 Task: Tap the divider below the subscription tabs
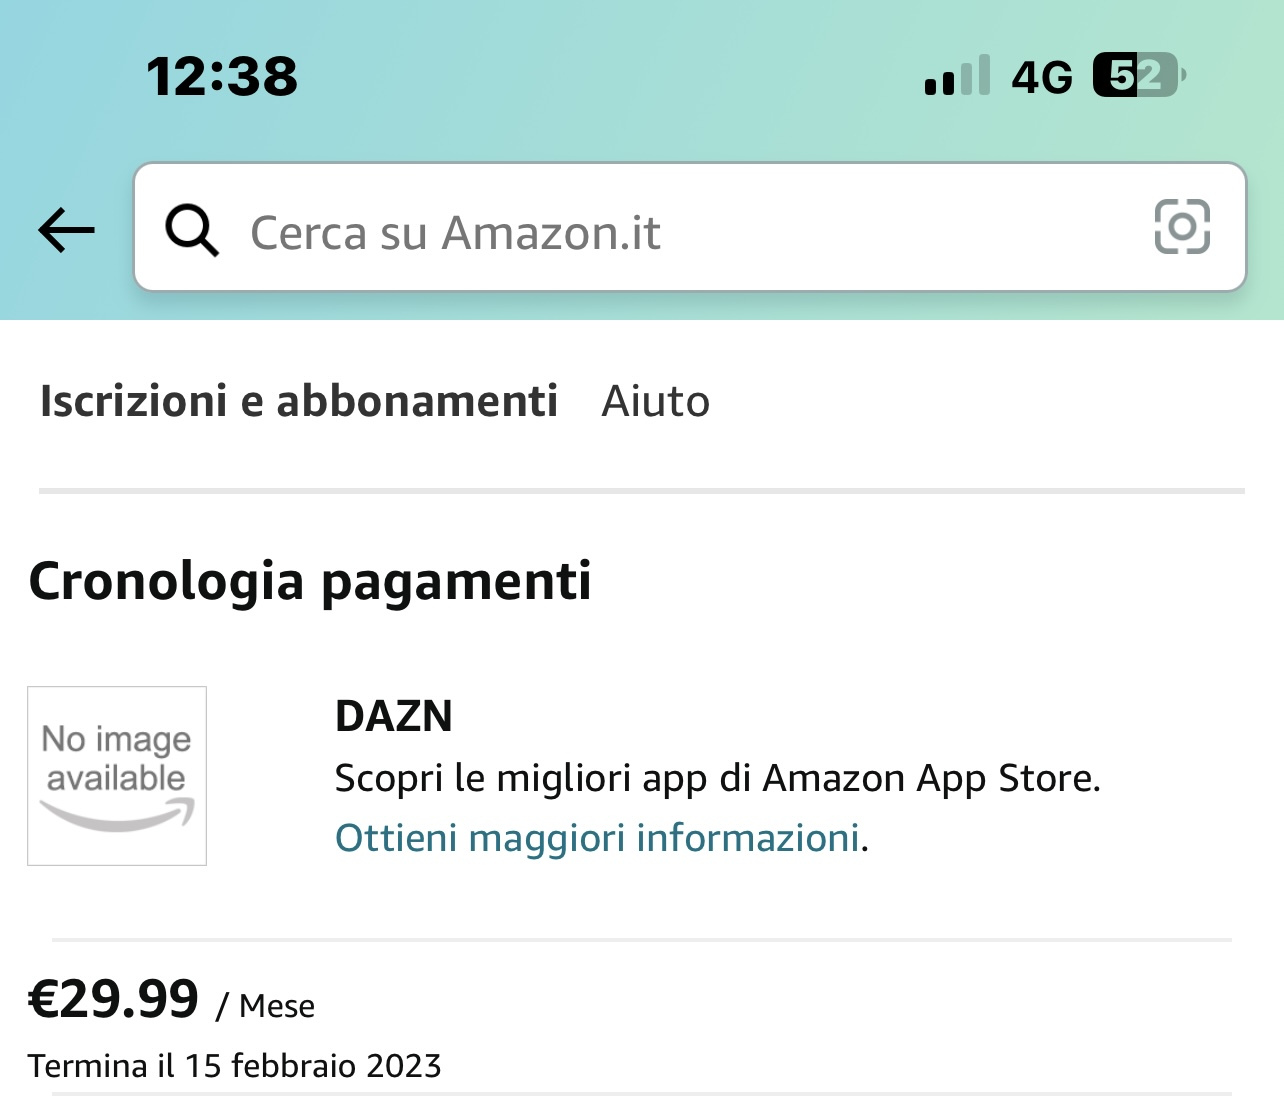(642, 491)
